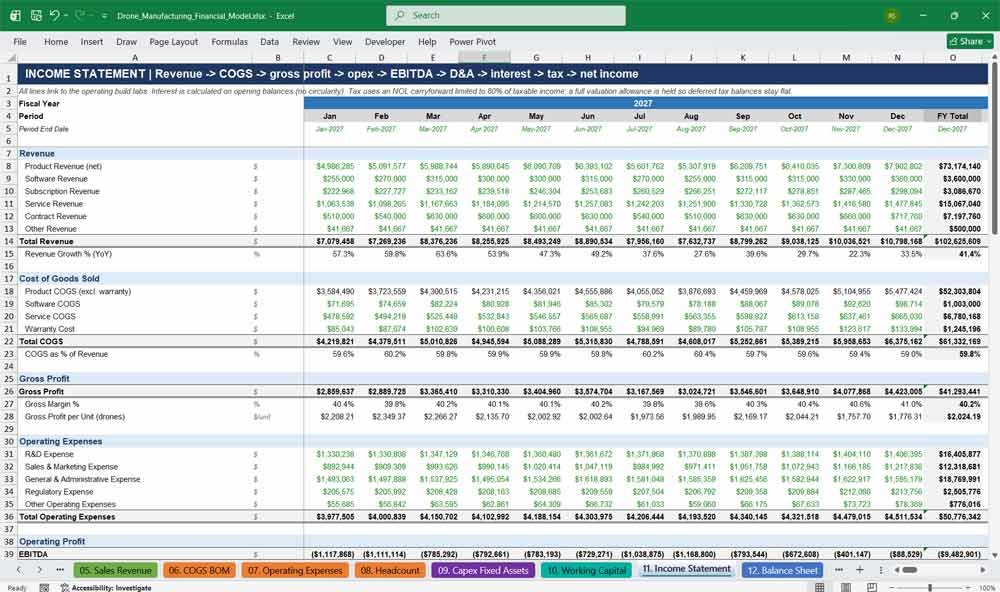Click the Save icon in title bar

click(x=36, y=15)
